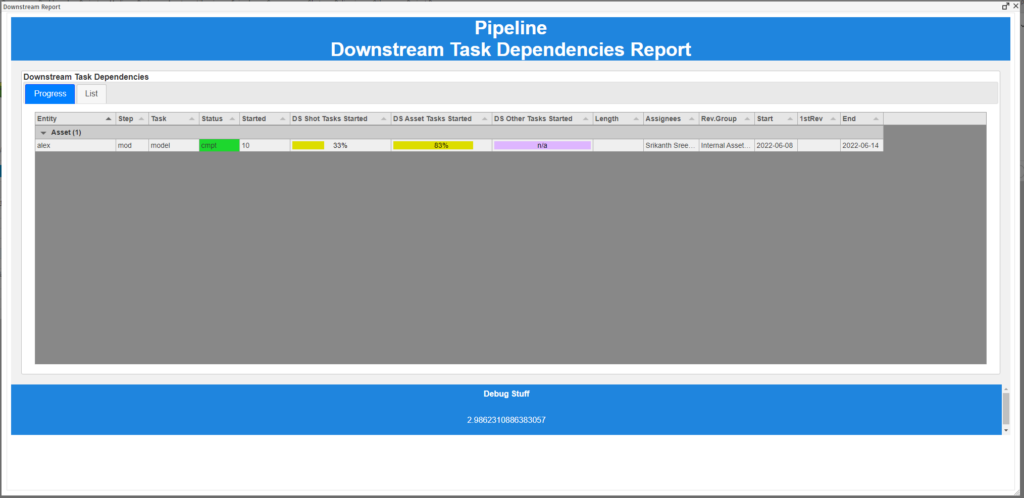
Task: Click the green cmpt status cell
Action: point(219,145)
